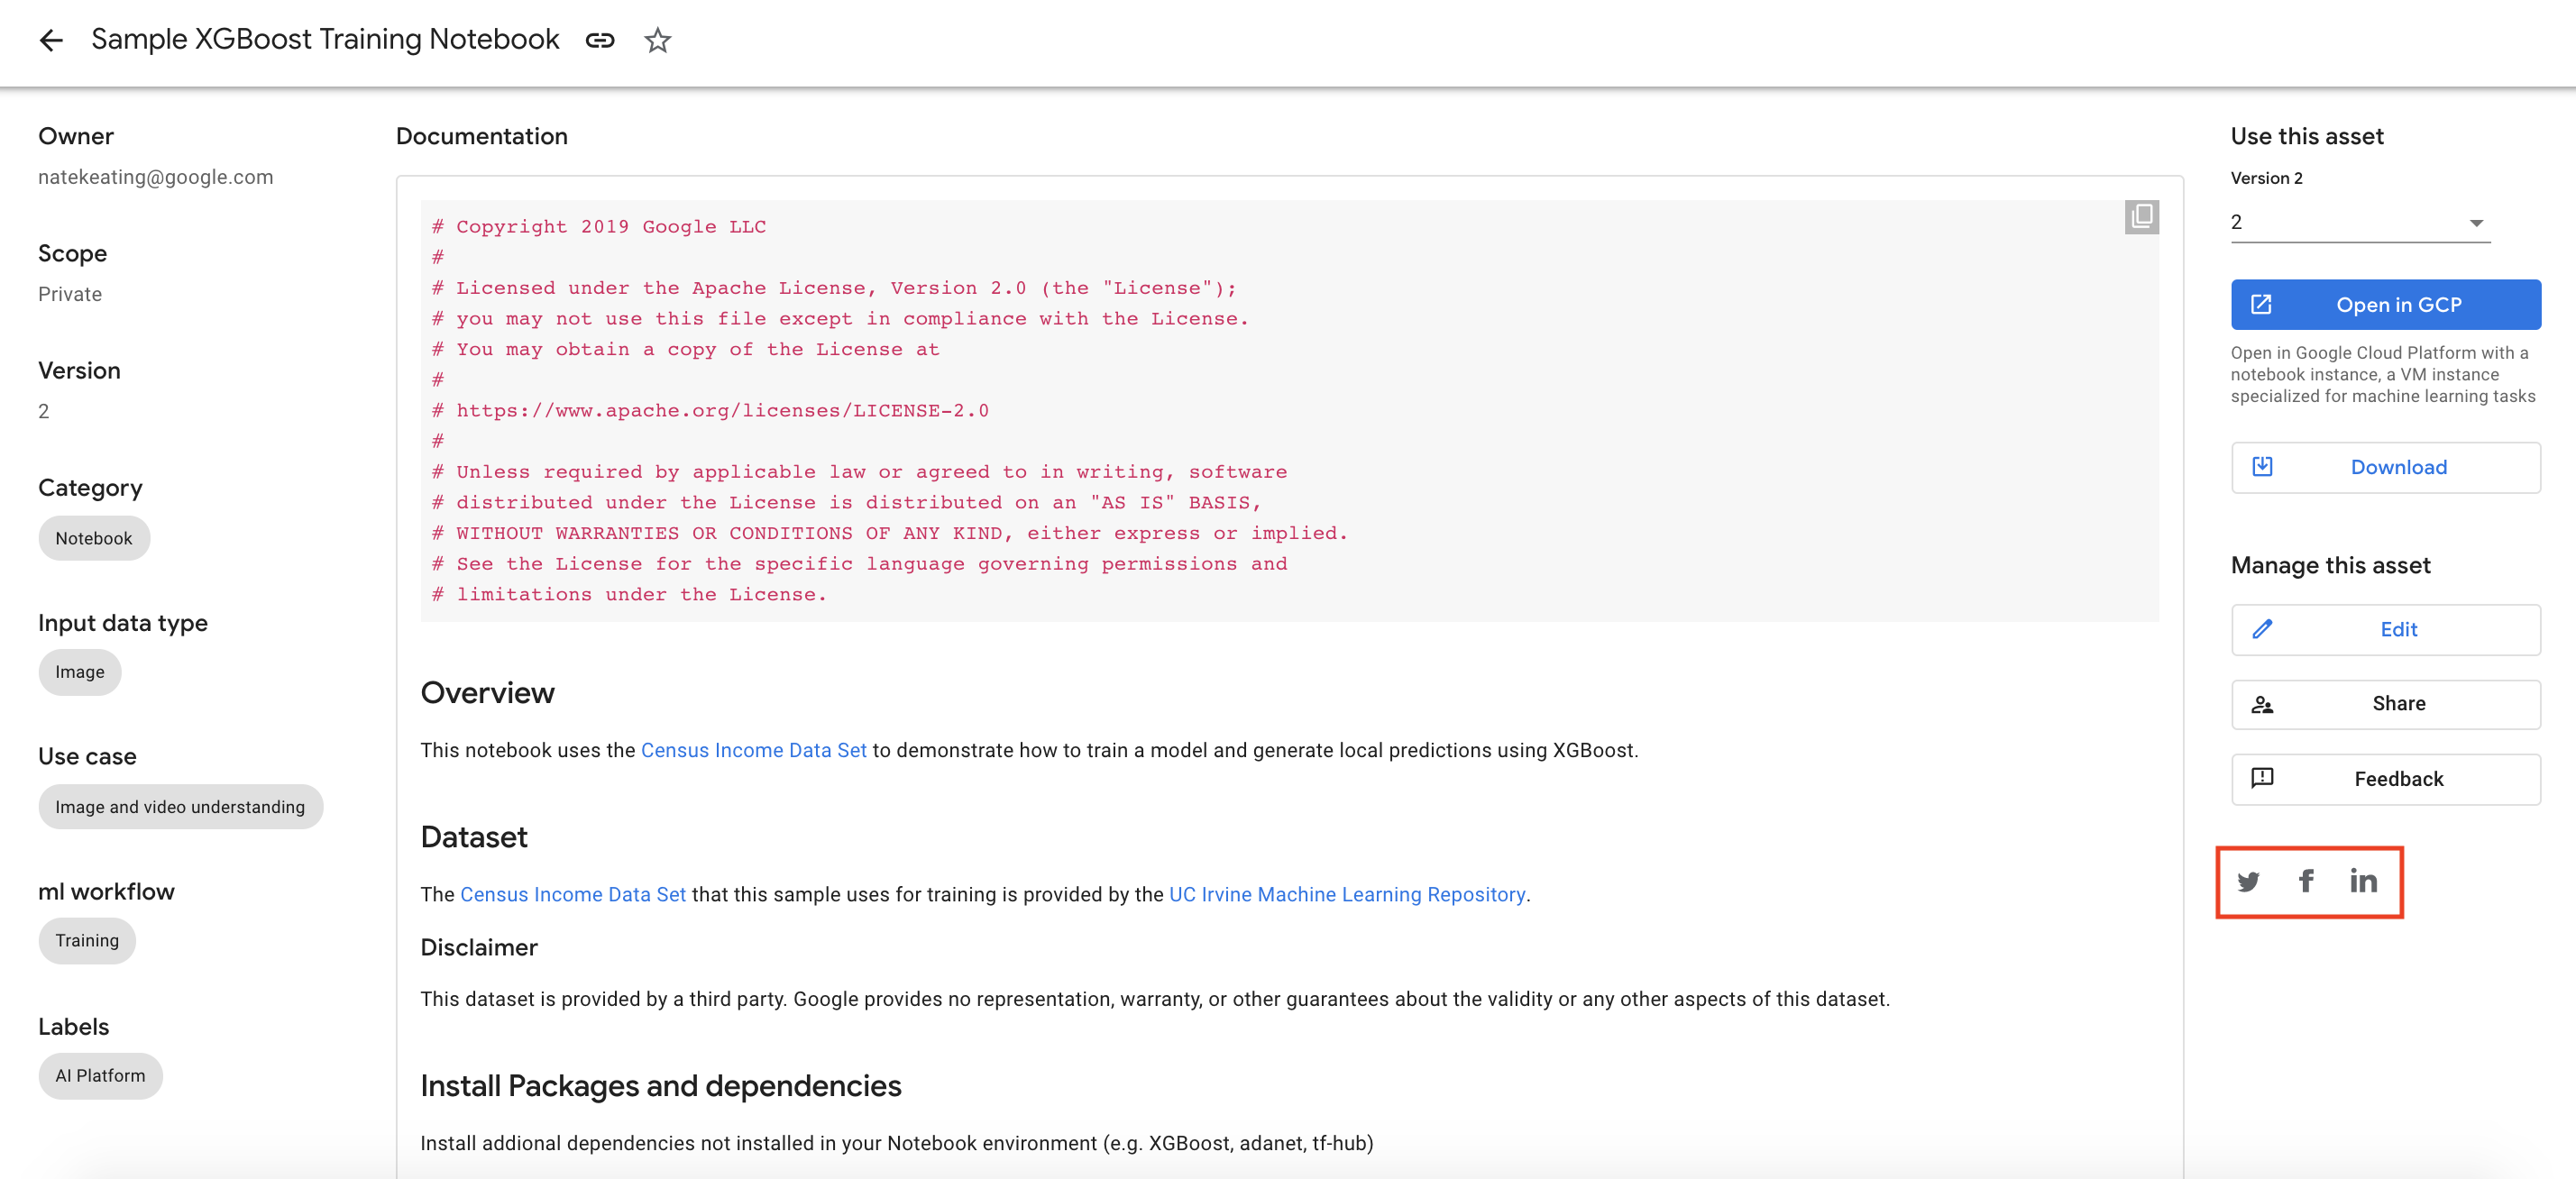This screenshot has height=1179, width=2576.
Task: Select version 2 from the dropdown
Action: coord(2359,222)
